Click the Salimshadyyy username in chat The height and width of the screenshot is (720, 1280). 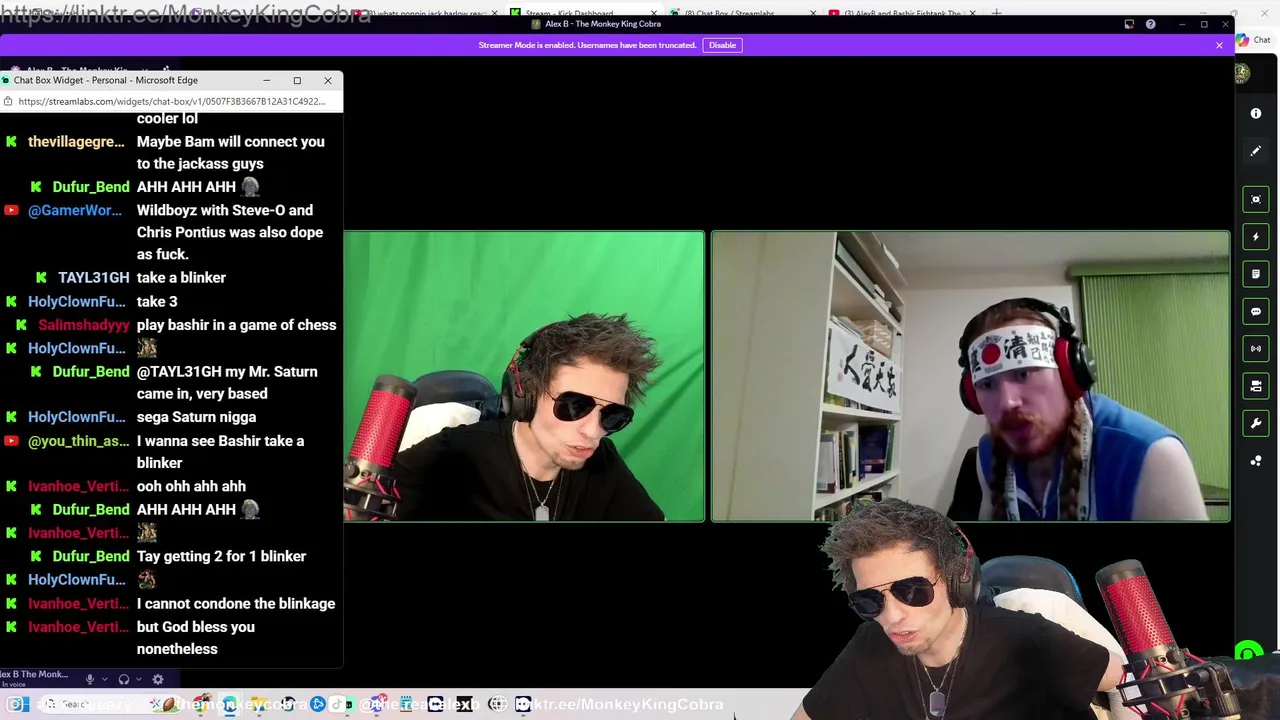tap(84, 325)
